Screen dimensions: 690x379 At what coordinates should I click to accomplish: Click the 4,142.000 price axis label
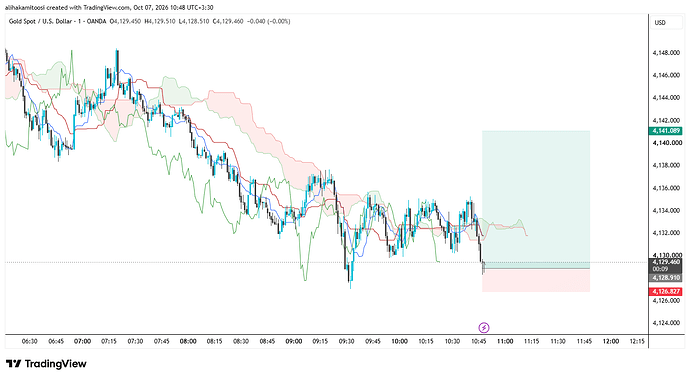click(666, 120)
